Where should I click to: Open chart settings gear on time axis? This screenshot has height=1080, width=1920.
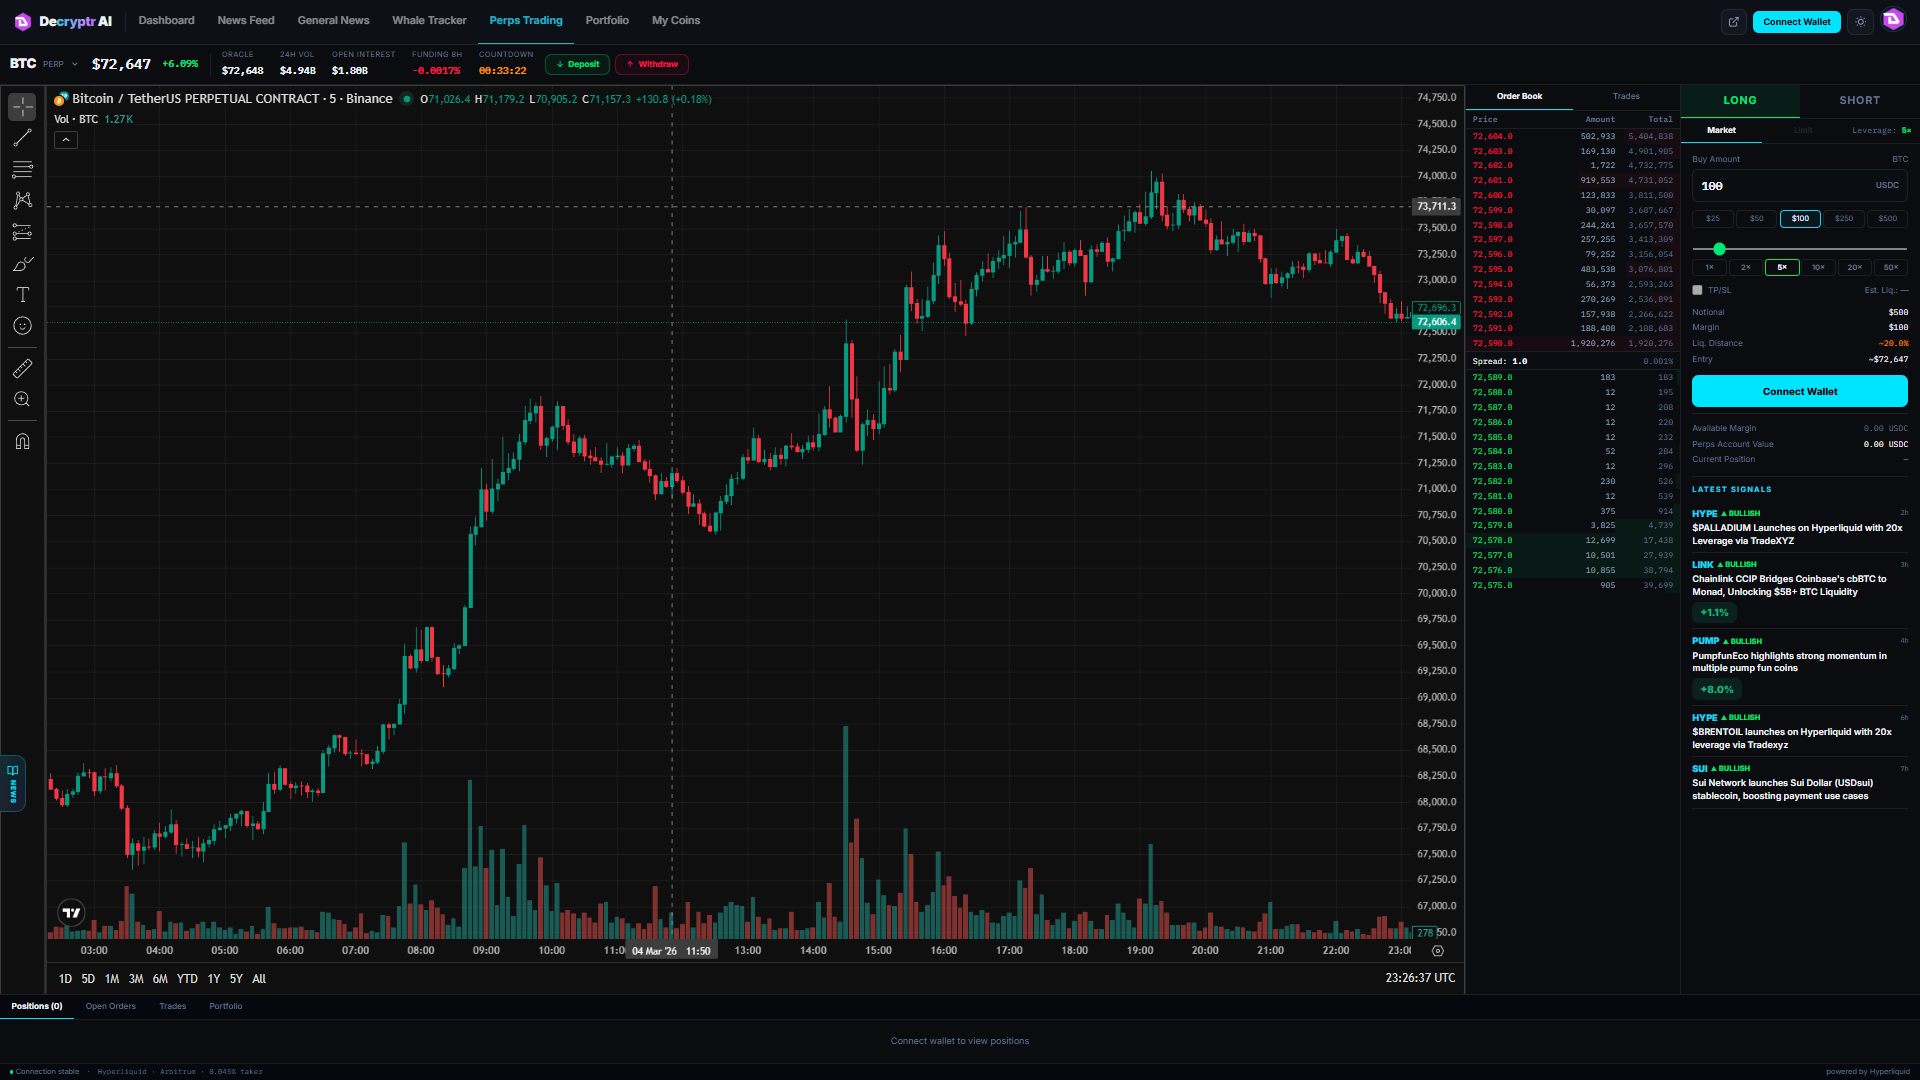[x=1438, y=951]
